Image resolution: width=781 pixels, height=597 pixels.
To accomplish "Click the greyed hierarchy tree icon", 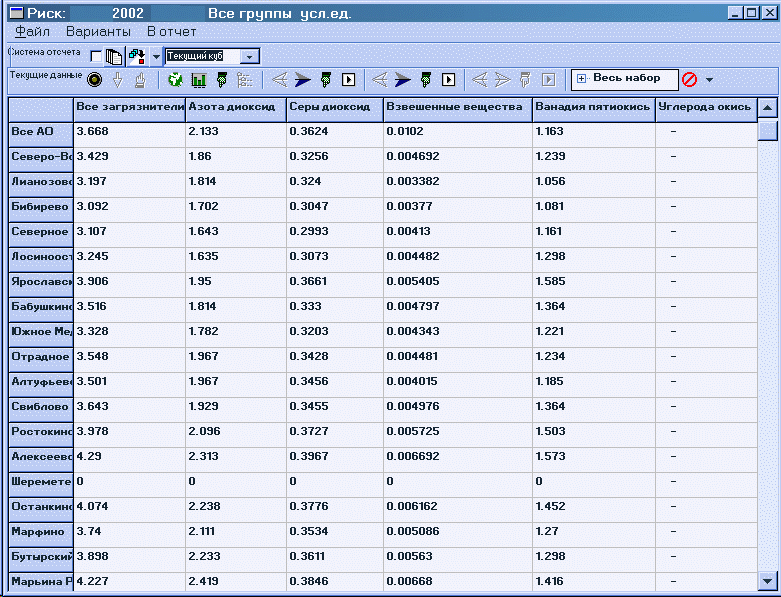I will coord(245,80).
